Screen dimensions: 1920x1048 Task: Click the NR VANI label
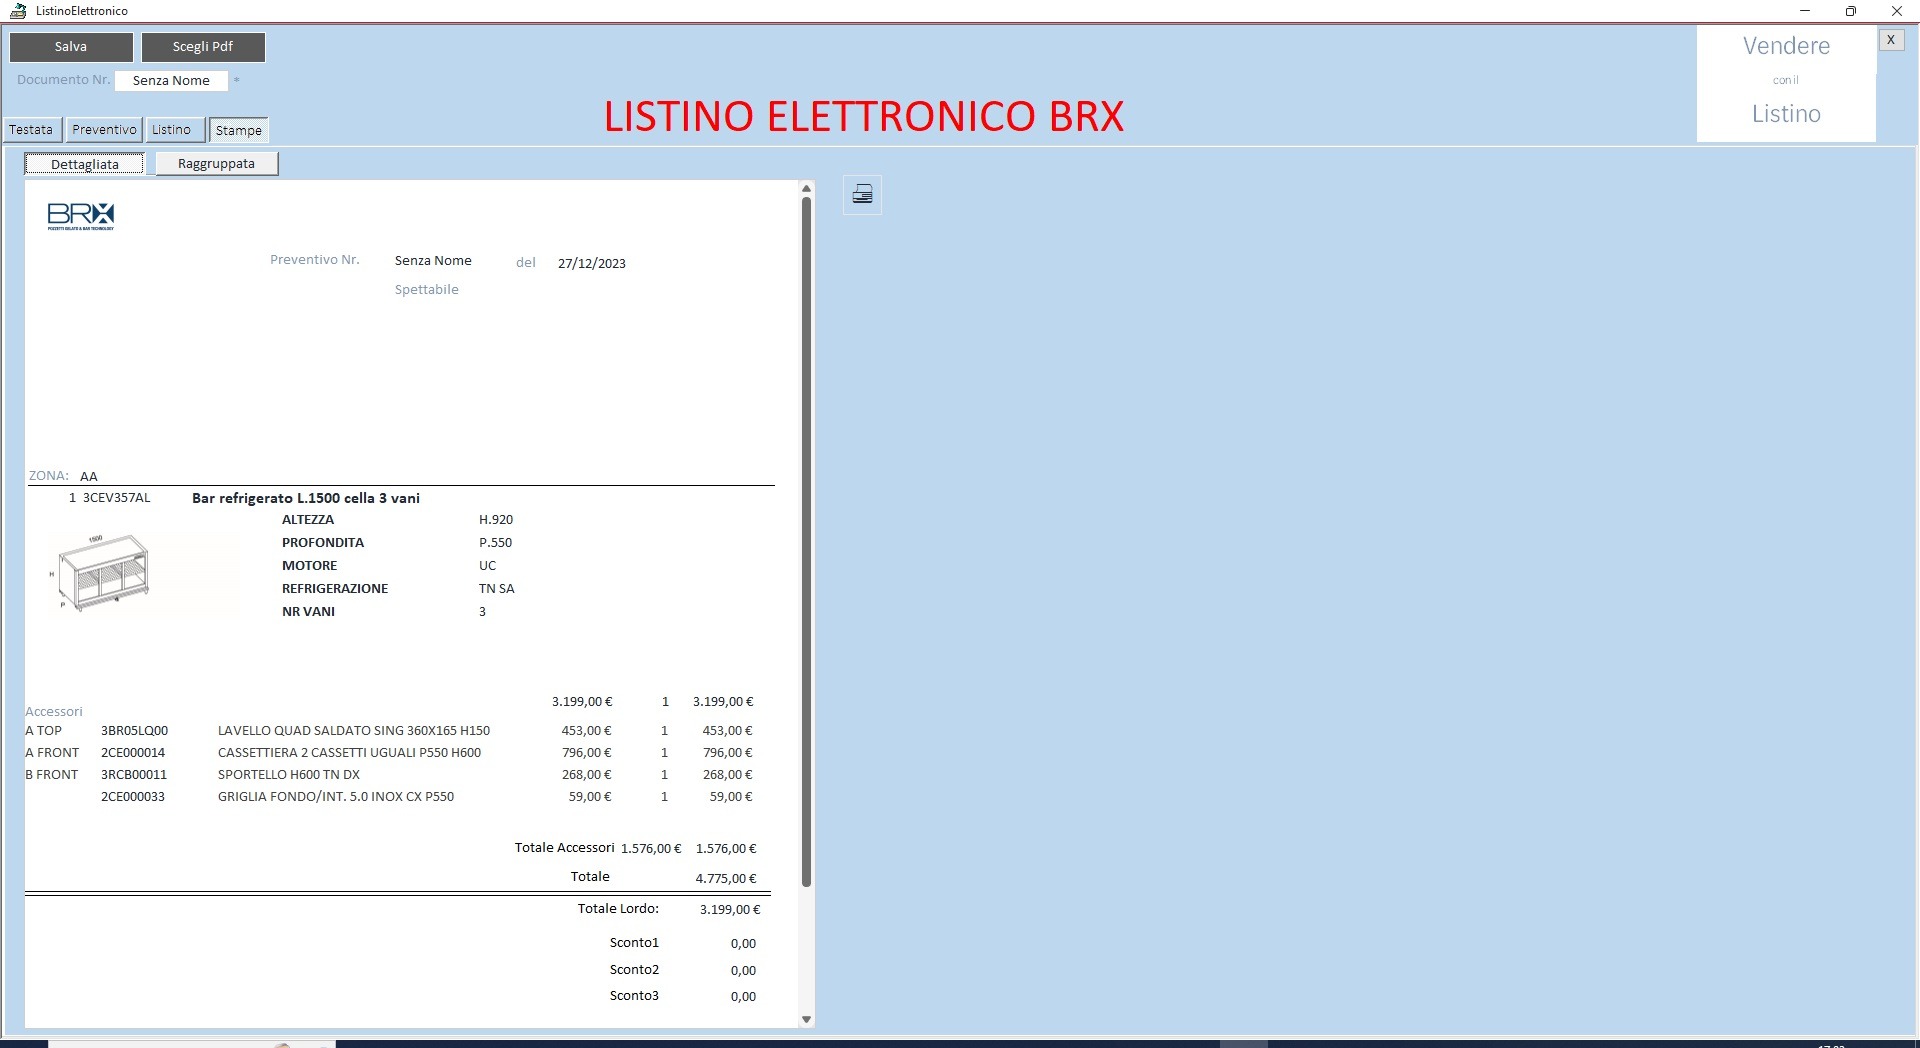click(x=308, y=612)
